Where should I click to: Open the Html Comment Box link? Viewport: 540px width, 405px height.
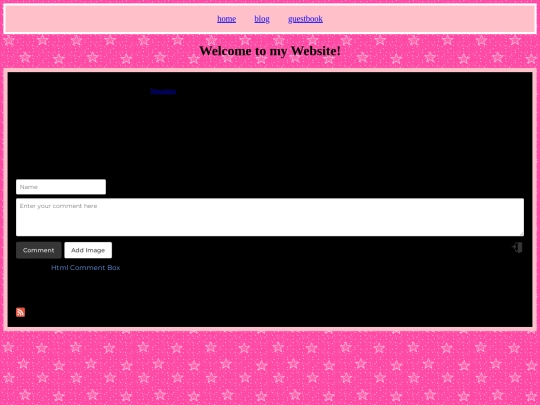click(85, 268)
